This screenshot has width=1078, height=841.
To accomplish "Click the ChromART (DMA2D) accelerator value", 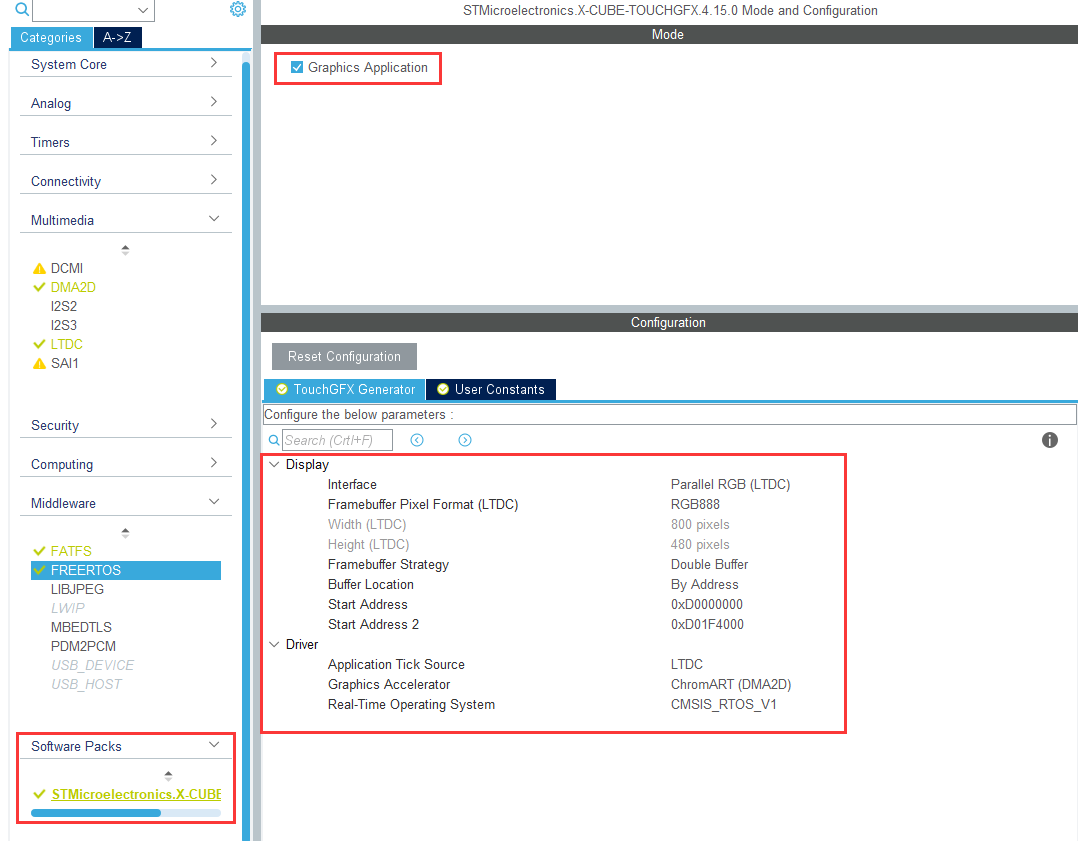I will point(731,685).
